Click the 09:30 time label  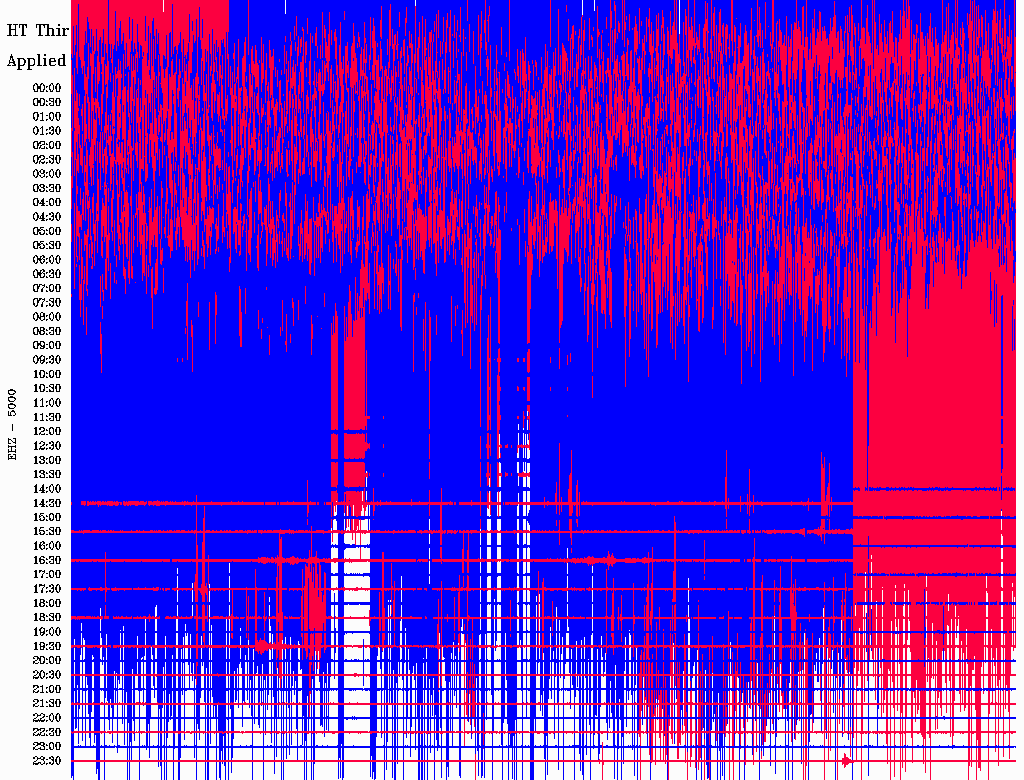coord(47,360)
